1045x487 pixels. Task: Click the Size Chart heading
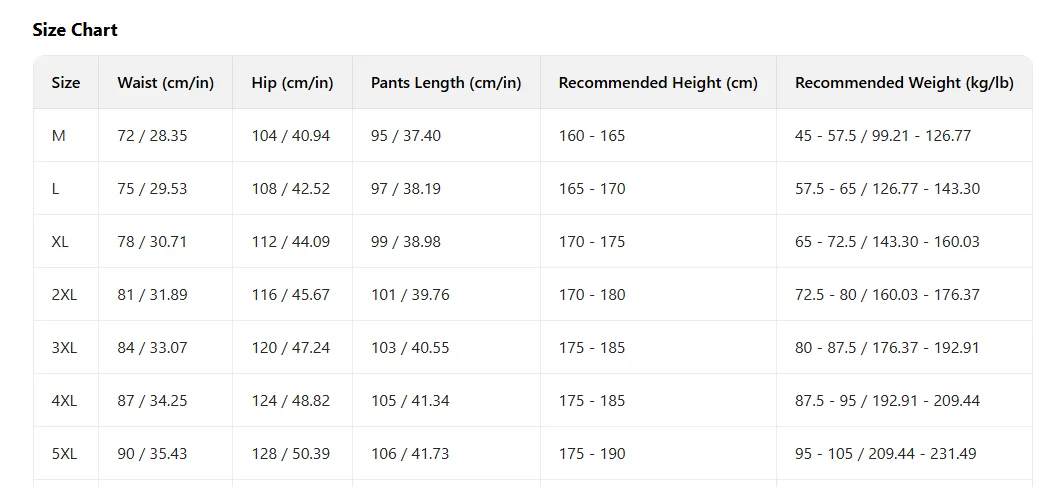[x=75, y=30]
